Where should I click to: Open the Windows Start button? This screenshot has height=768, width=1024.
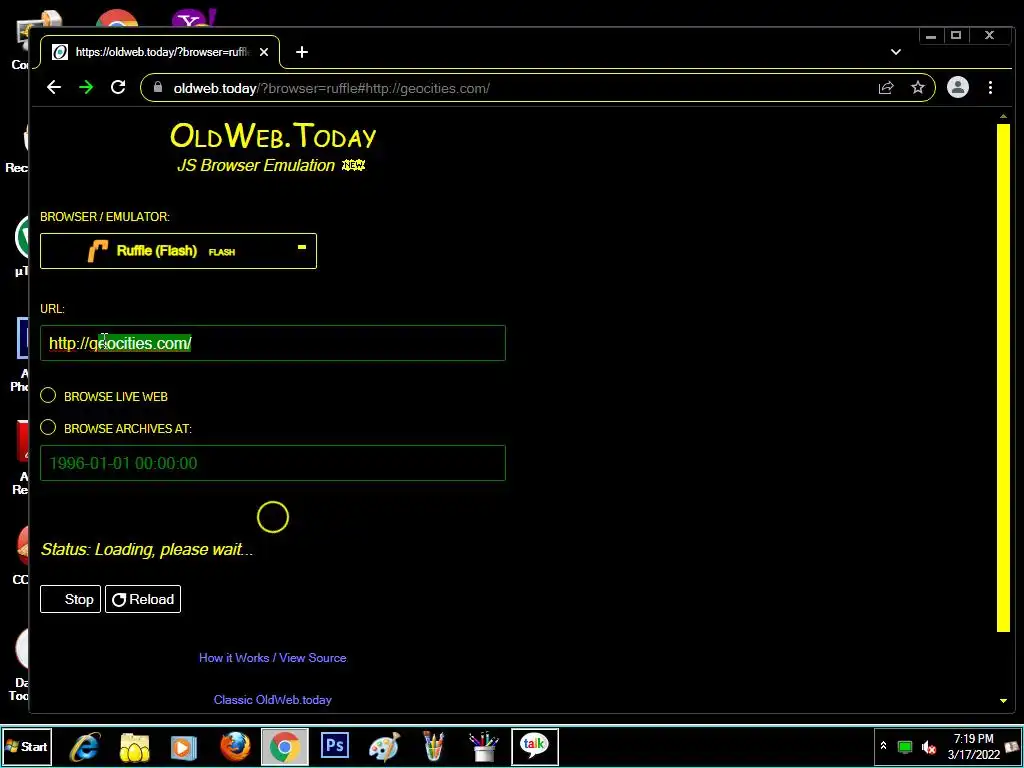click(27, 746)
